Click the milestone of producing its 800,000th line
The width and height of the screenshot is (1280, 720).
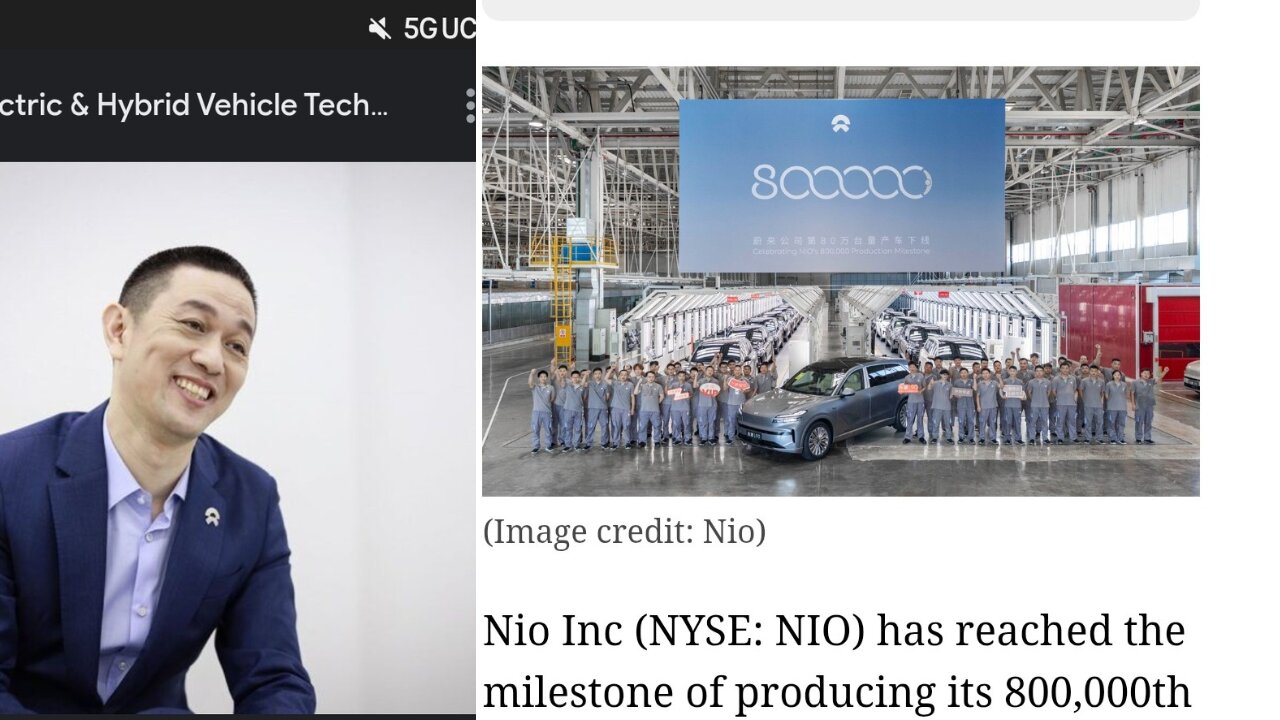pyautogui.click(x=837, y=692)
